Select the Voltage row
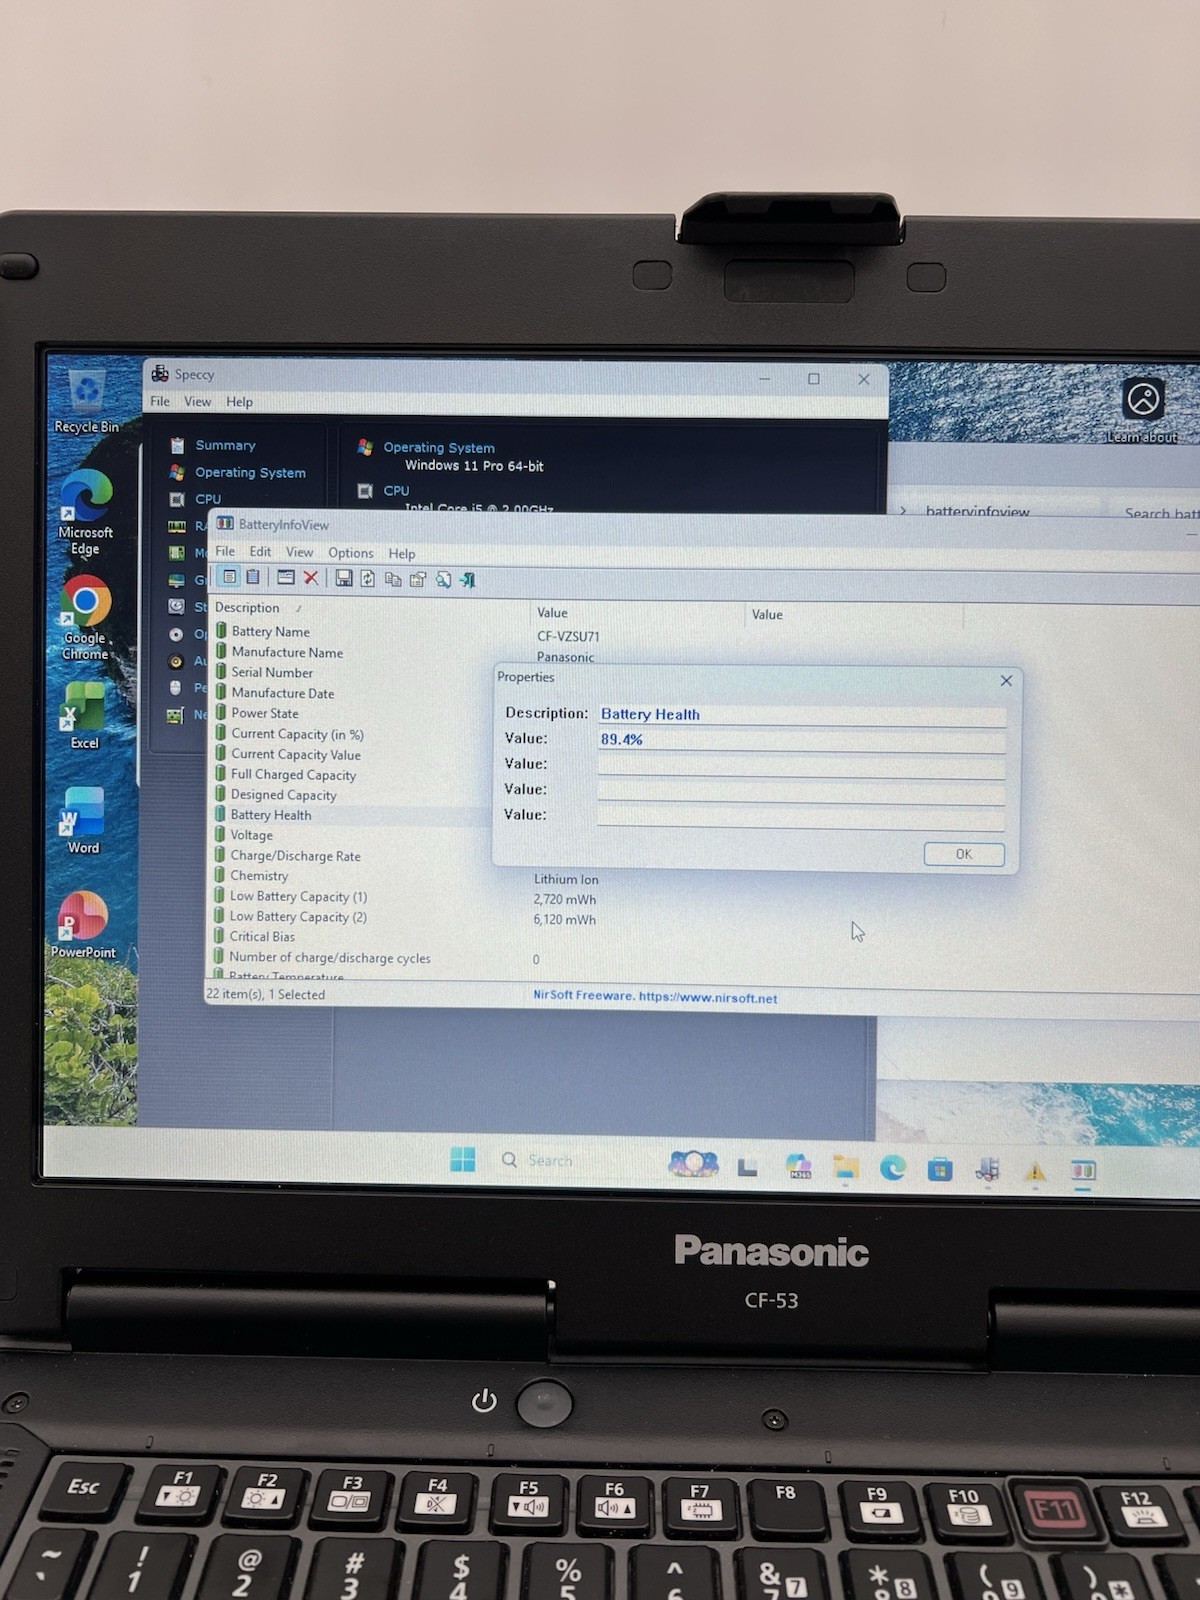Screen dimensions: 1200x1600 click(x=251, y=835)
